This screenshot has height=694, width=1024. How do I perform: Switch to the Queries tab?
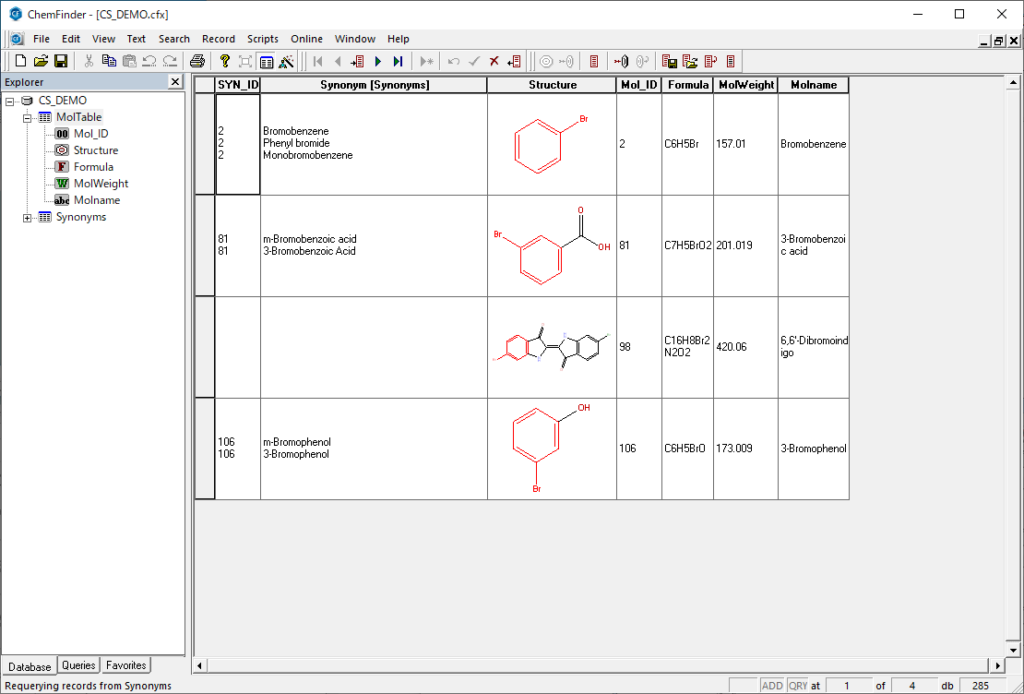point(78,665)
